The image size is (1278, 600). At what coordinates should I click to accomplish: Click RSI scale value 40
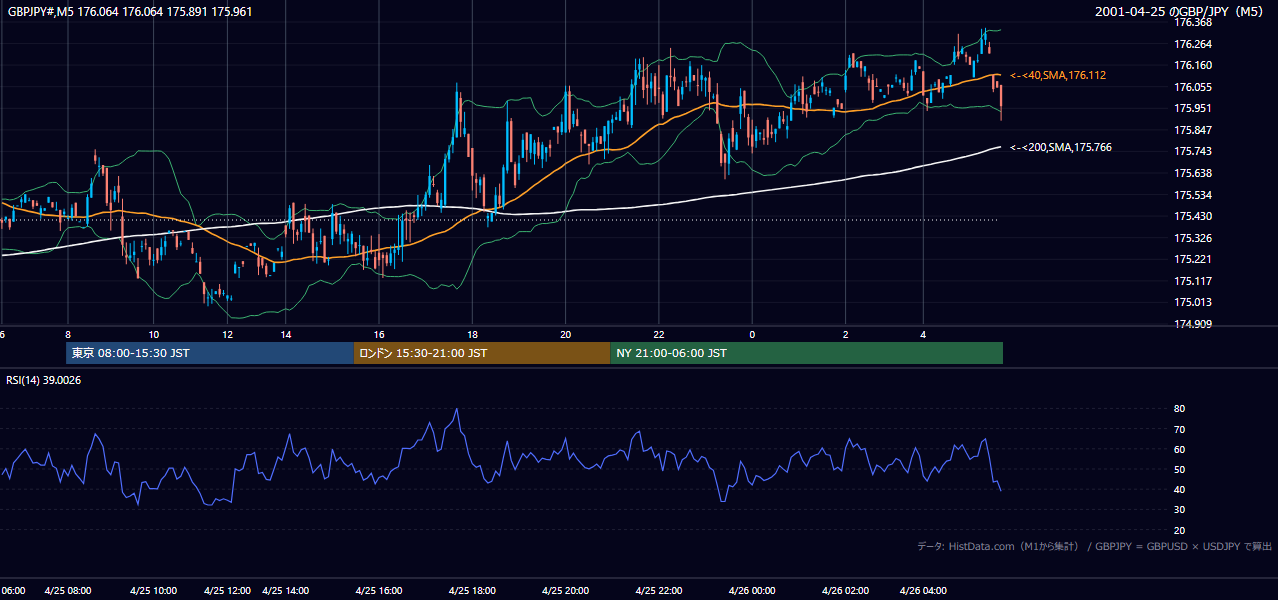(1180, 489)
